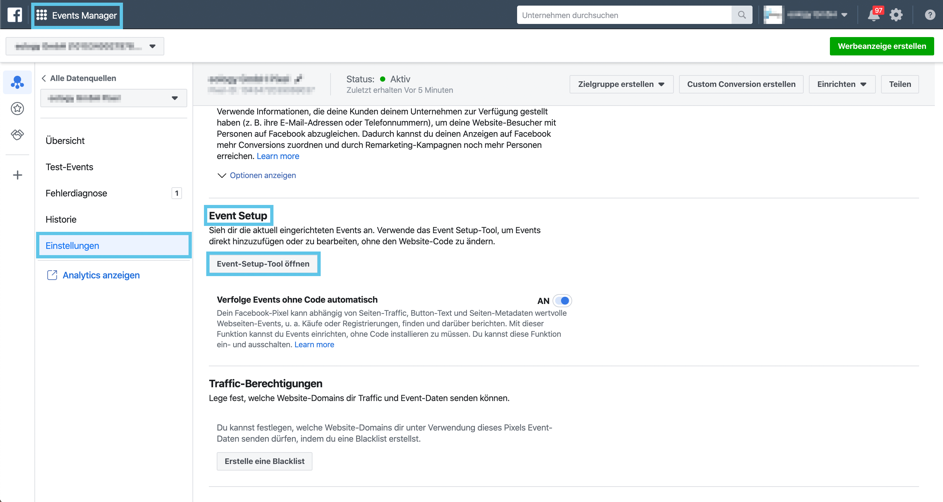
Task: Open Learn more link under automatic events
Action: [314, 344]
